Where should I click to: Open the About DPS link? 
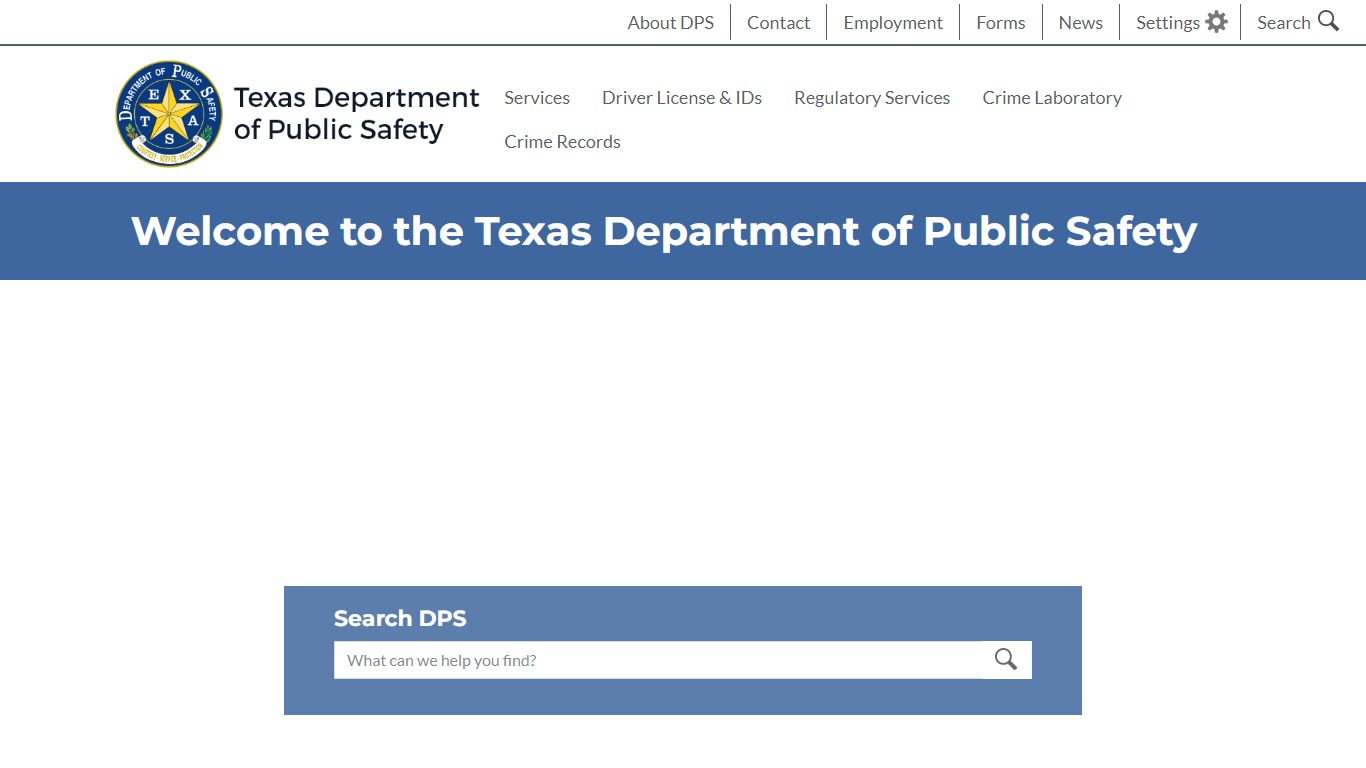click(671, 23)
